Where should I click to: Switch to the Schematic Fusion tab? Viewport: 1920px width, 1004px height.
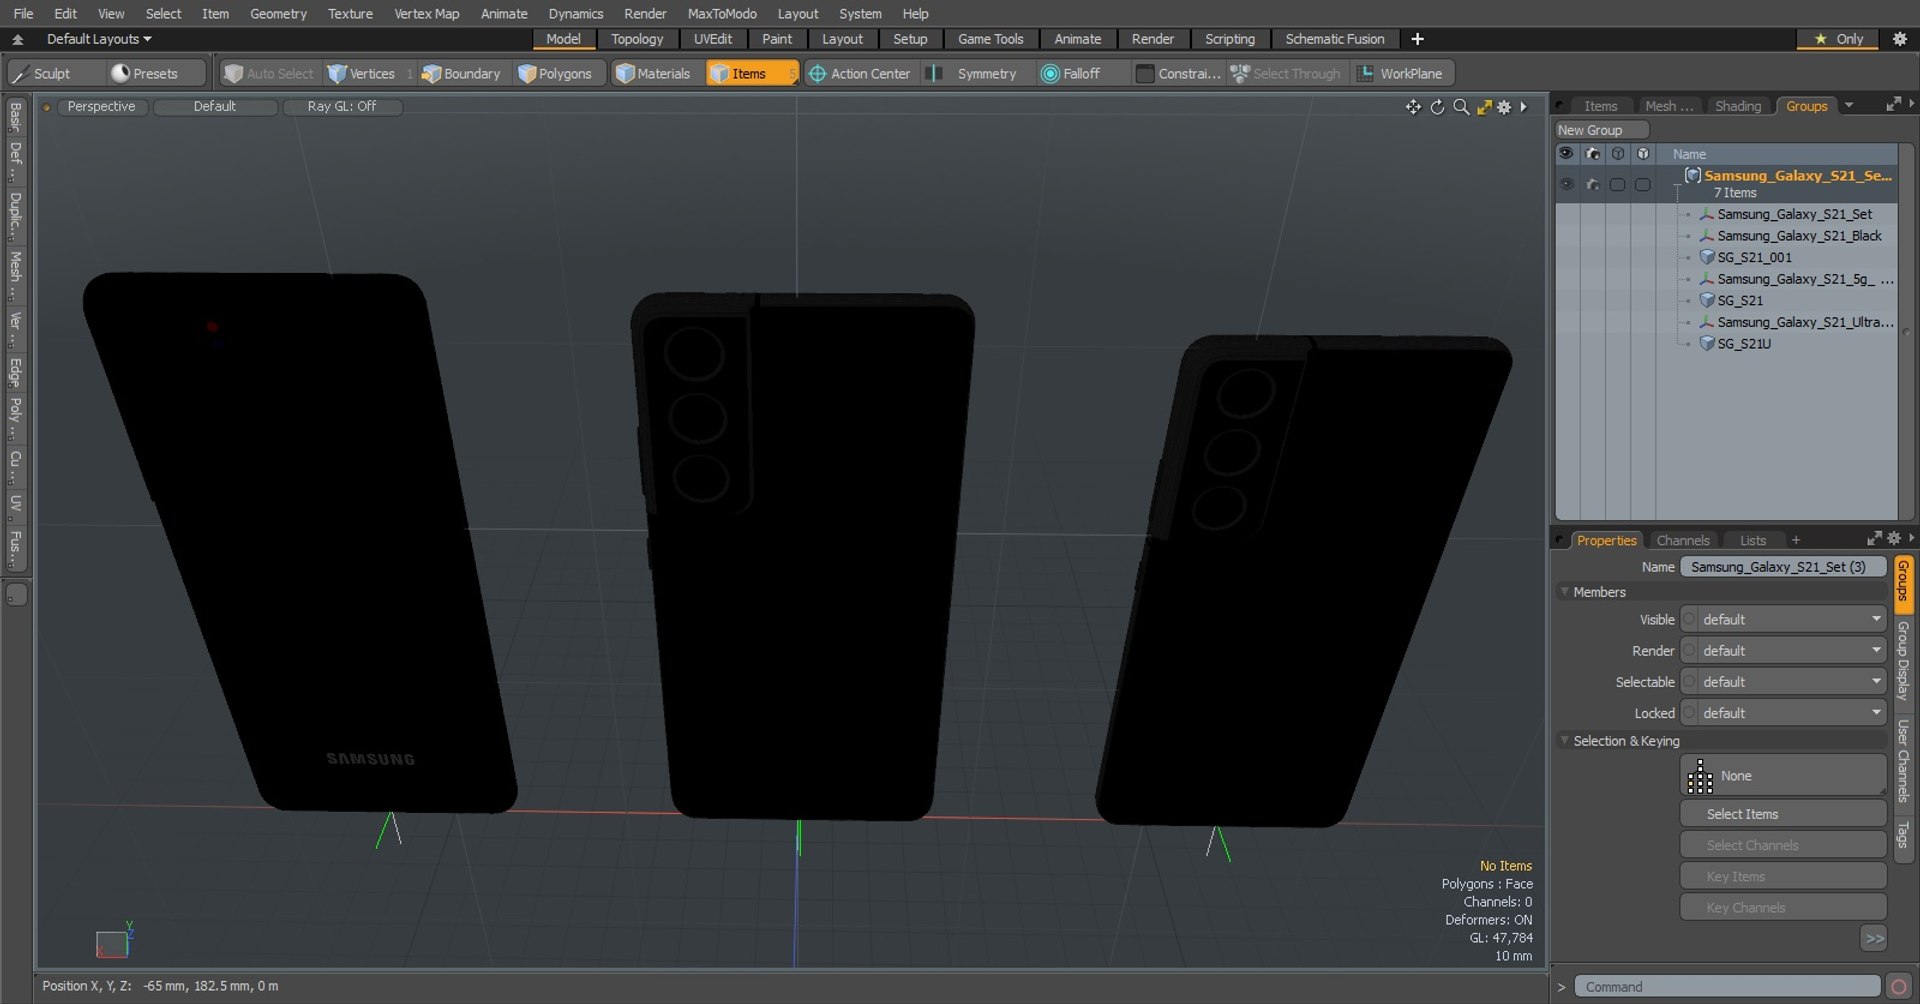[x=1335, y=39]
